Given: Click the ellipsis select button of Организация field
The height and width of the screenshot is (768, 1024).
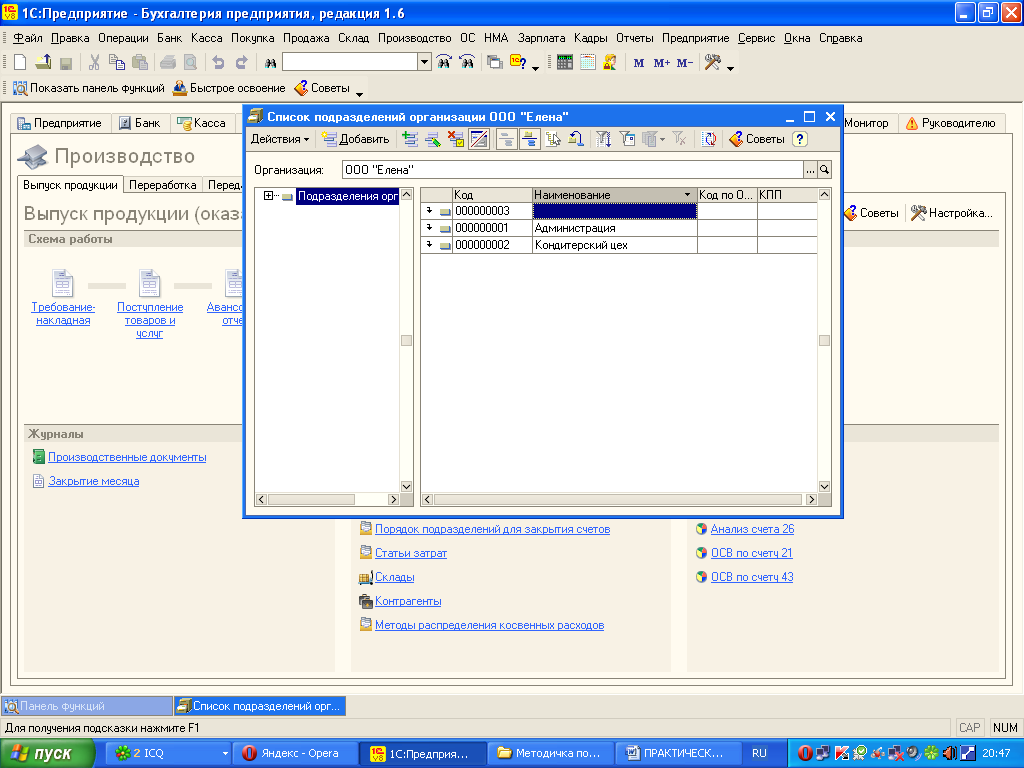Looking at the screenshot, I should click(x=810, y=170).
